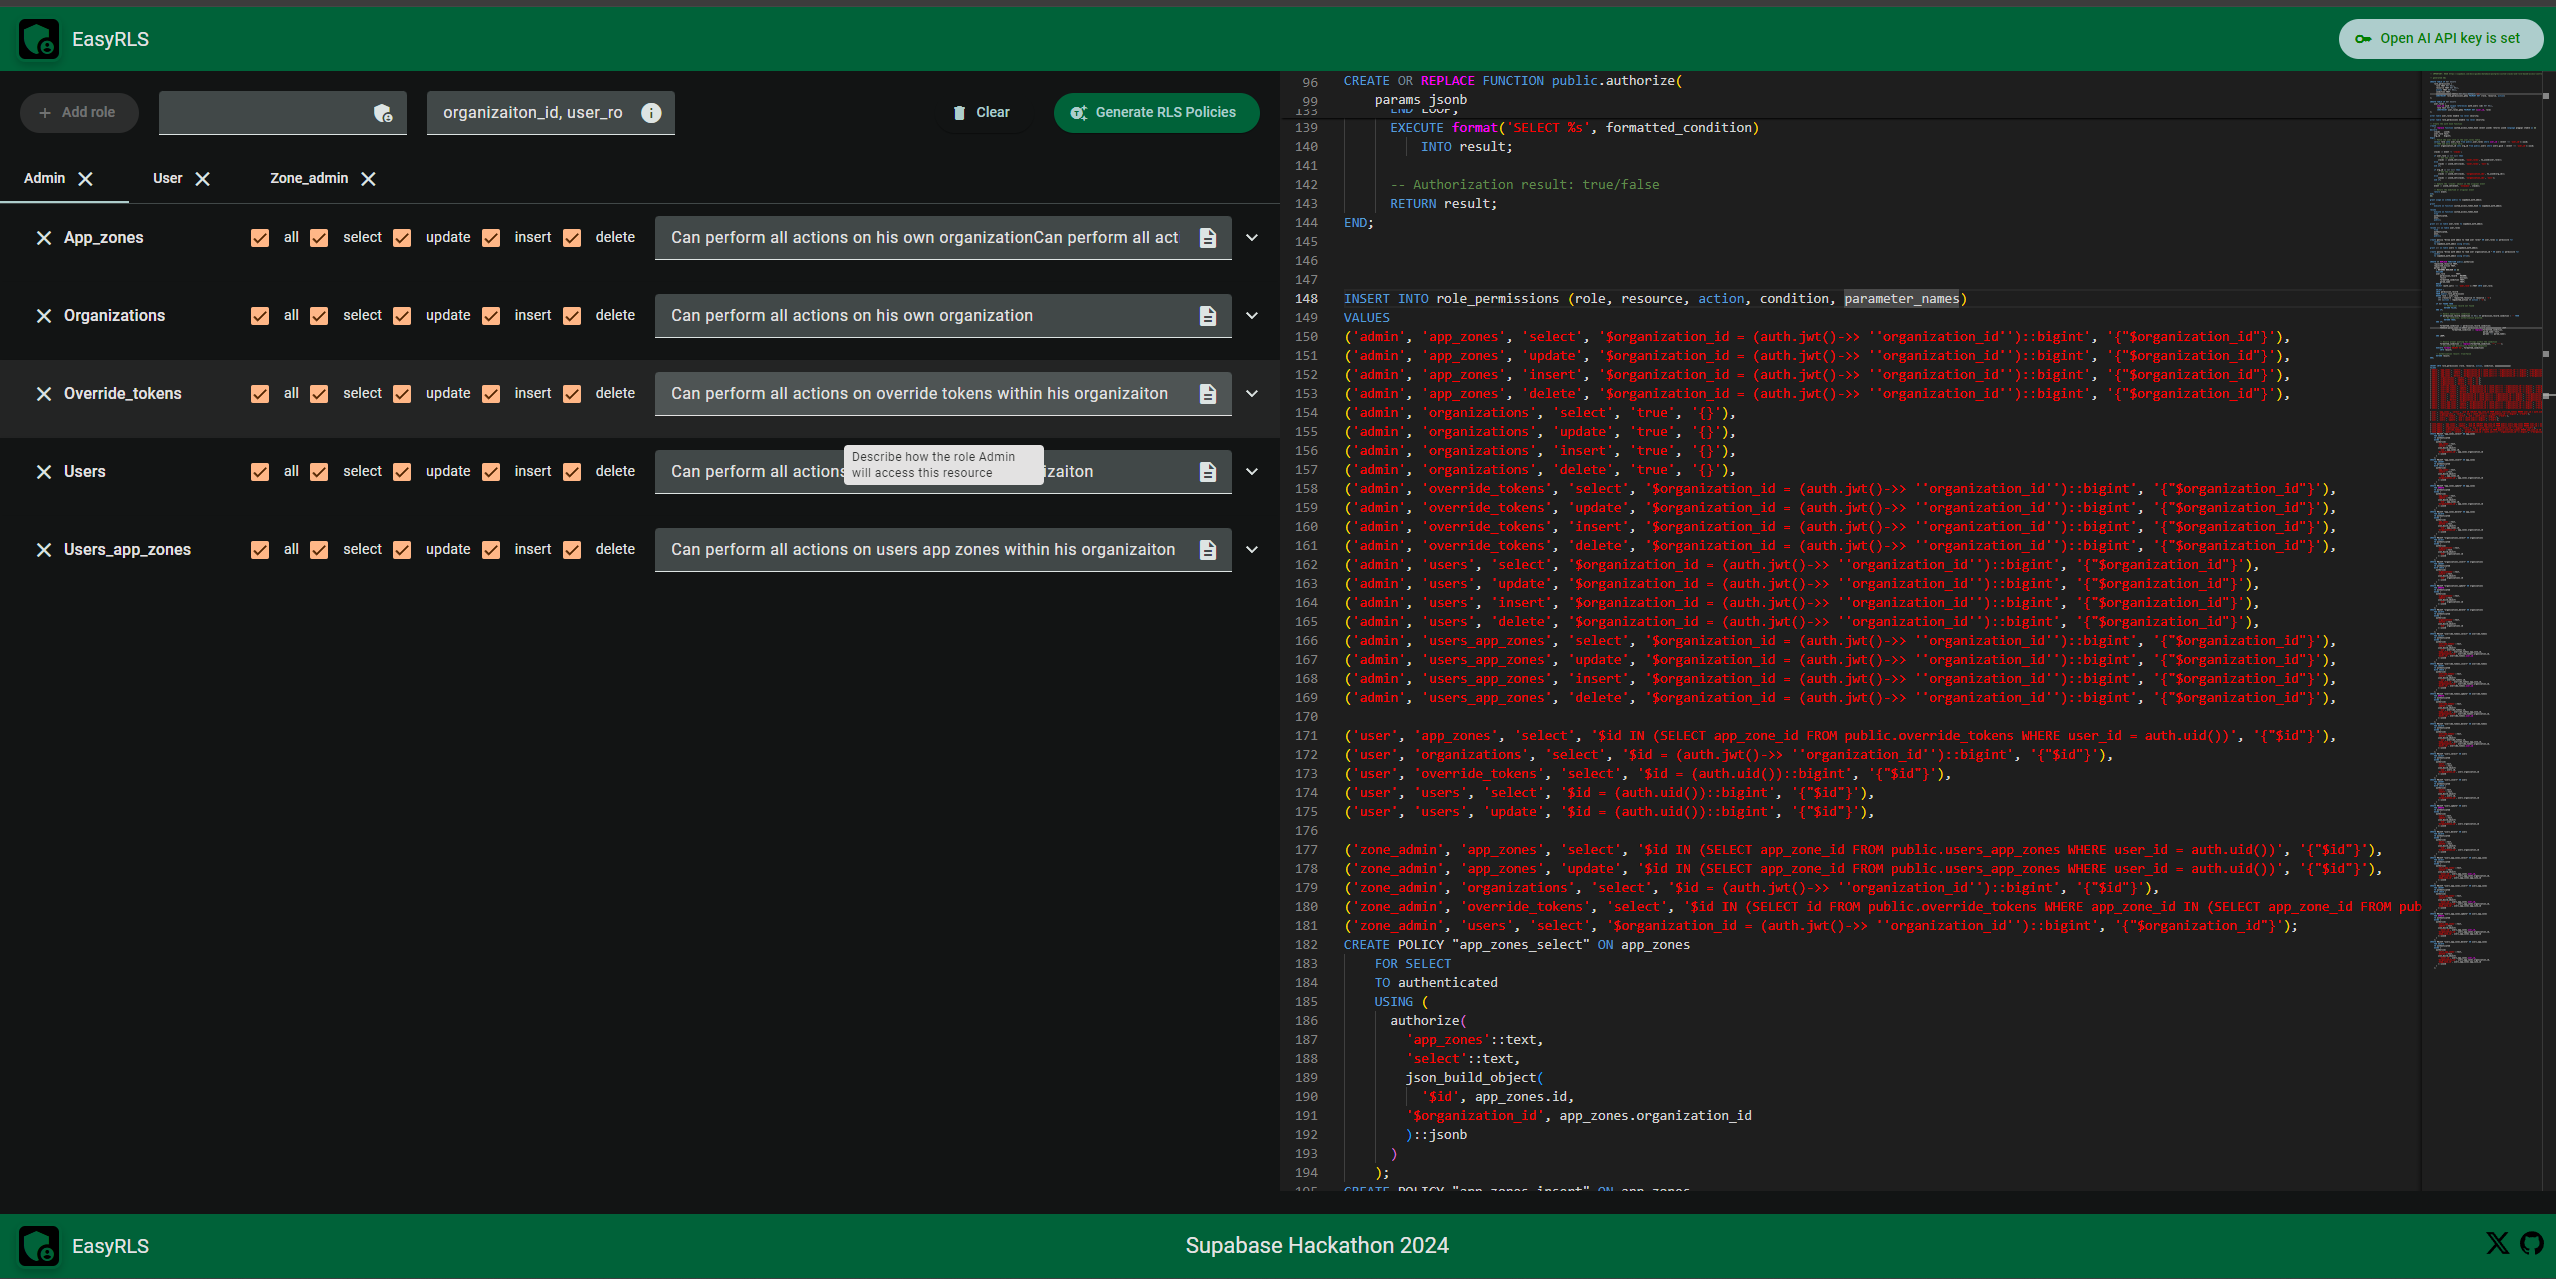Expand the App_zones row chevron
Screen dimensions: 2556x1279
click(x=1251, y=237)
